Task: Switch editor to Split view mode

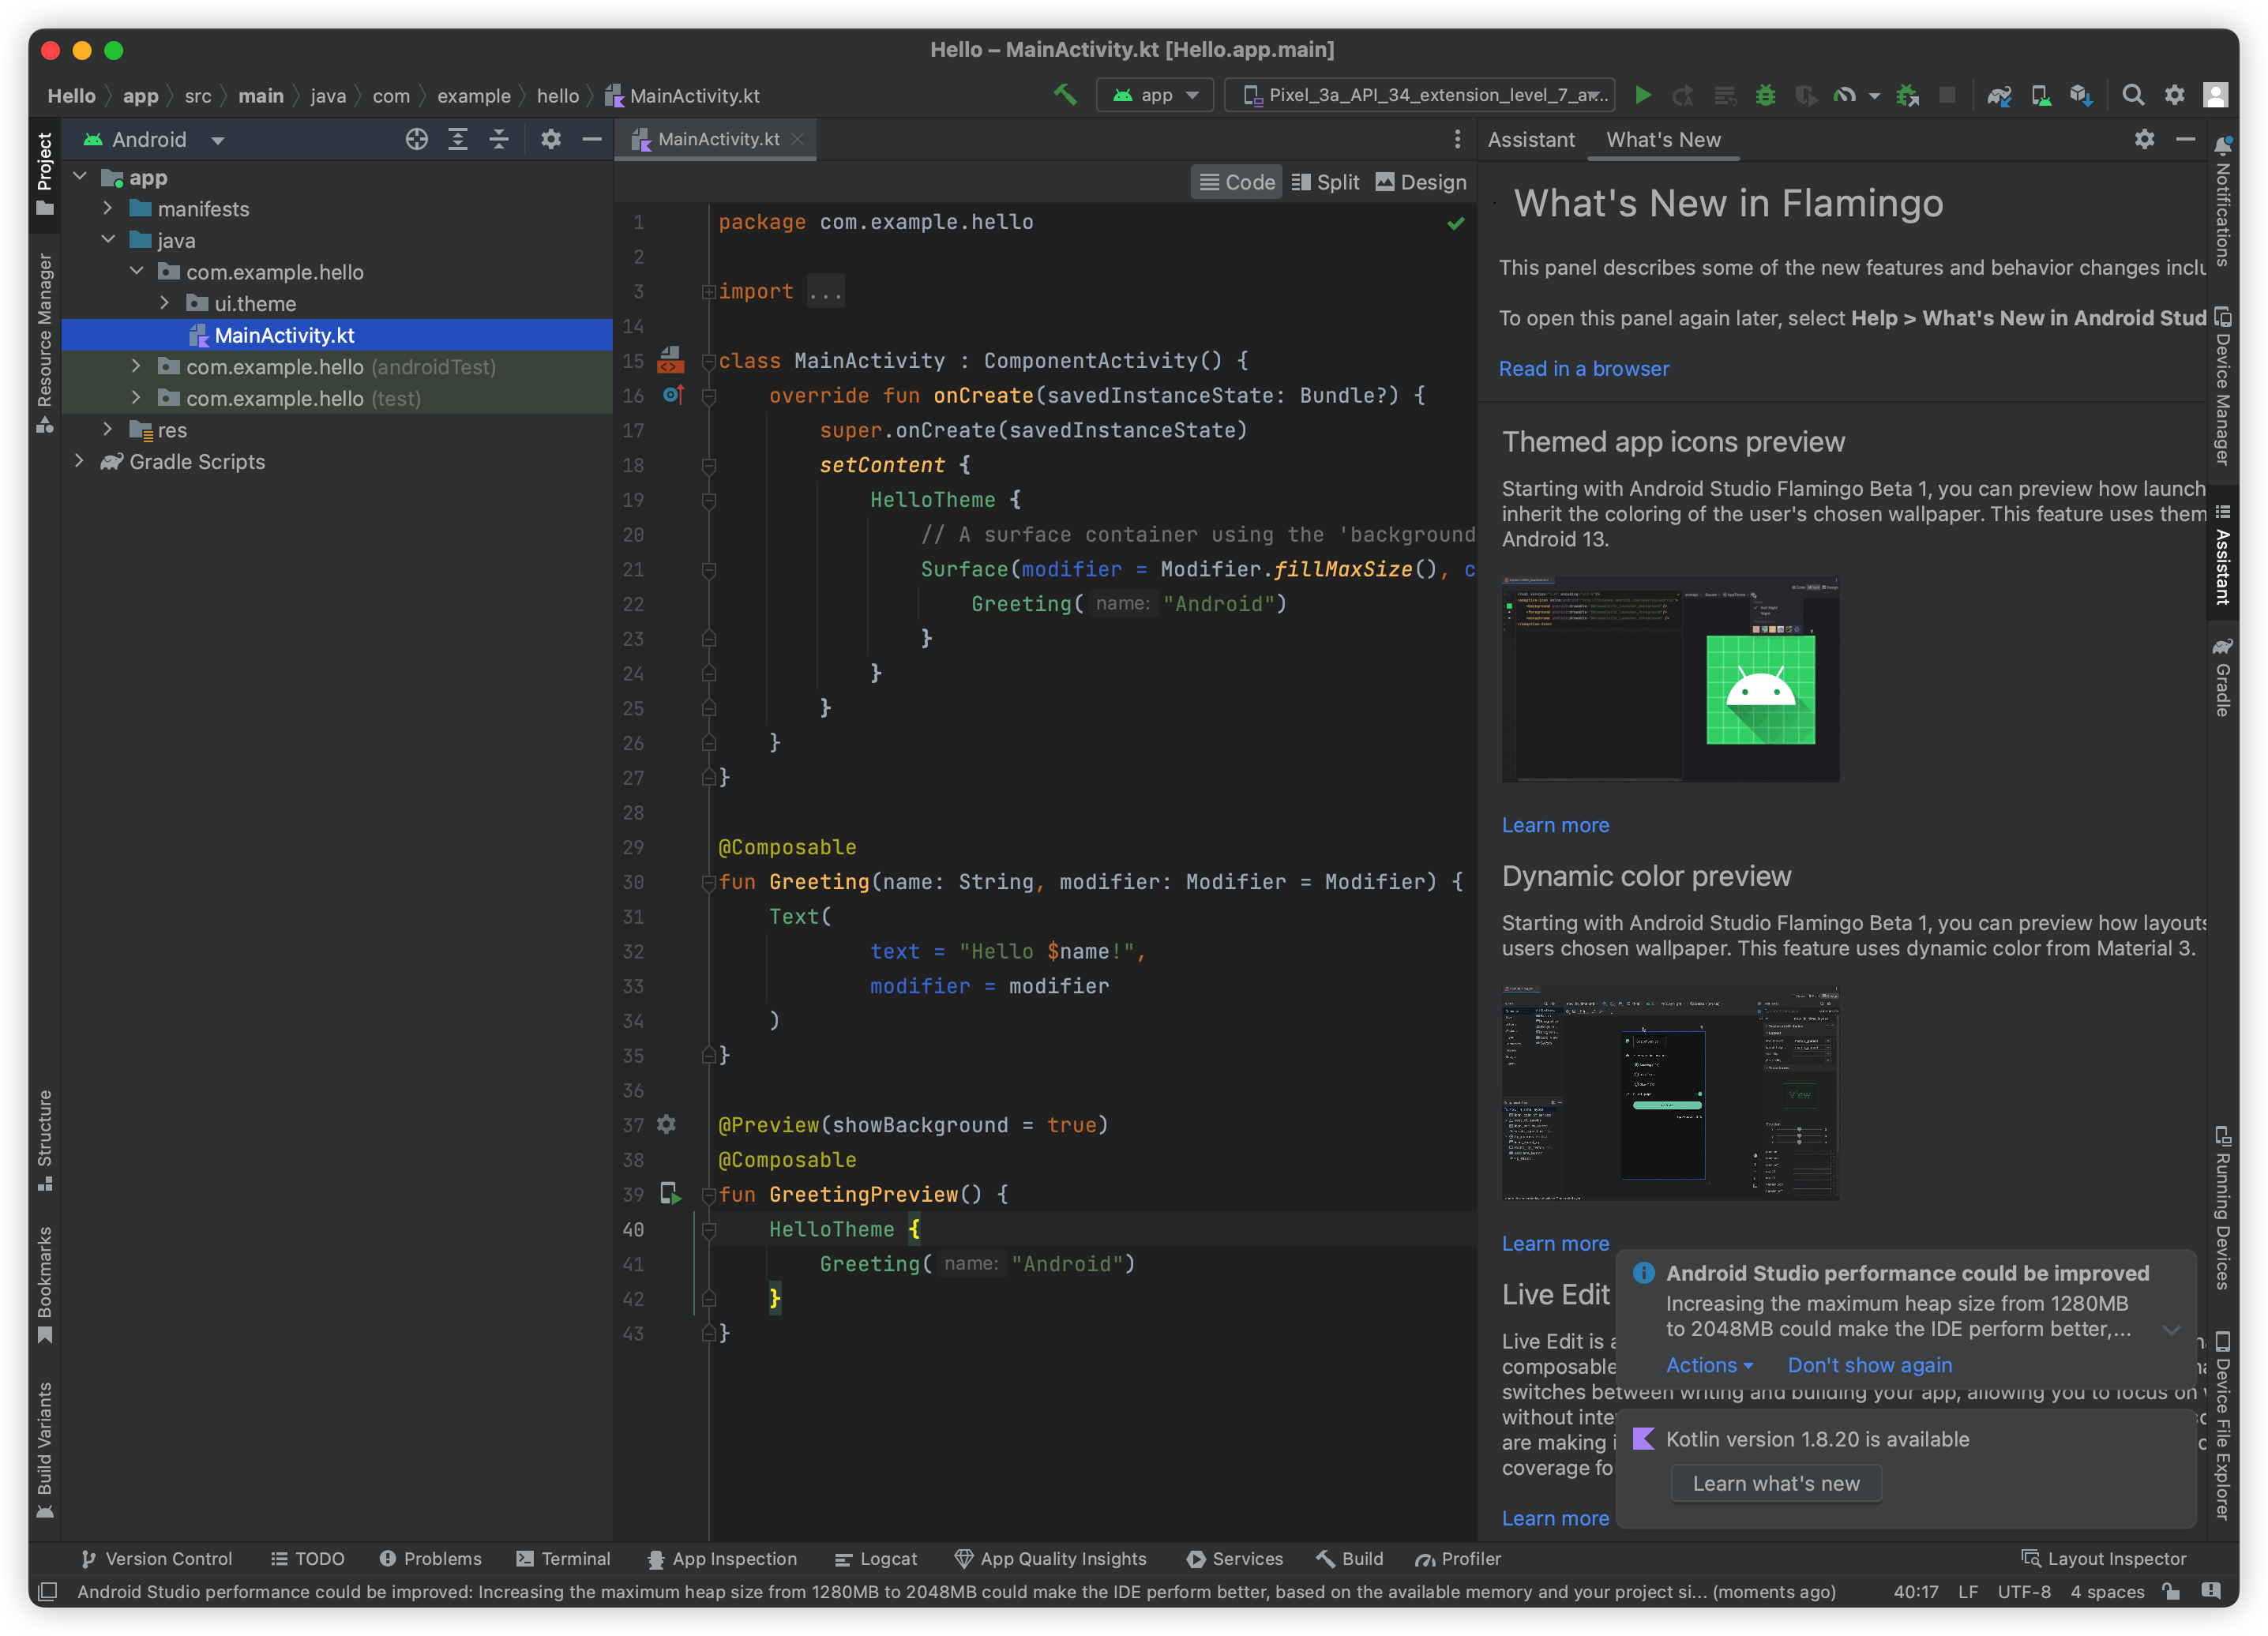Action: [1325, 182]
